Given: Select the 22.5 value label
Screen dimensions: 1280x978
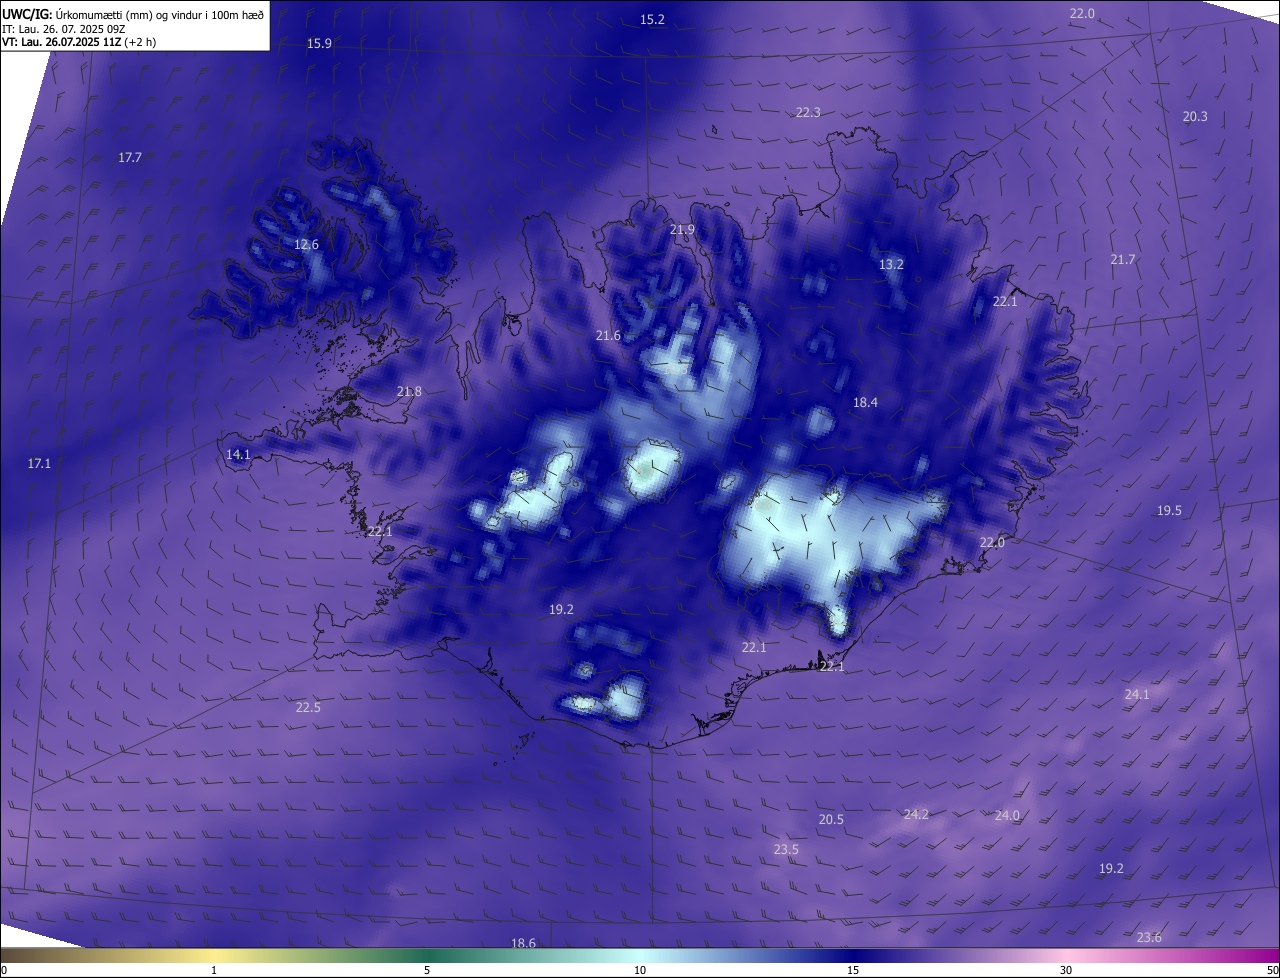Looking at the screenshot, I should [x=308, y=707].
